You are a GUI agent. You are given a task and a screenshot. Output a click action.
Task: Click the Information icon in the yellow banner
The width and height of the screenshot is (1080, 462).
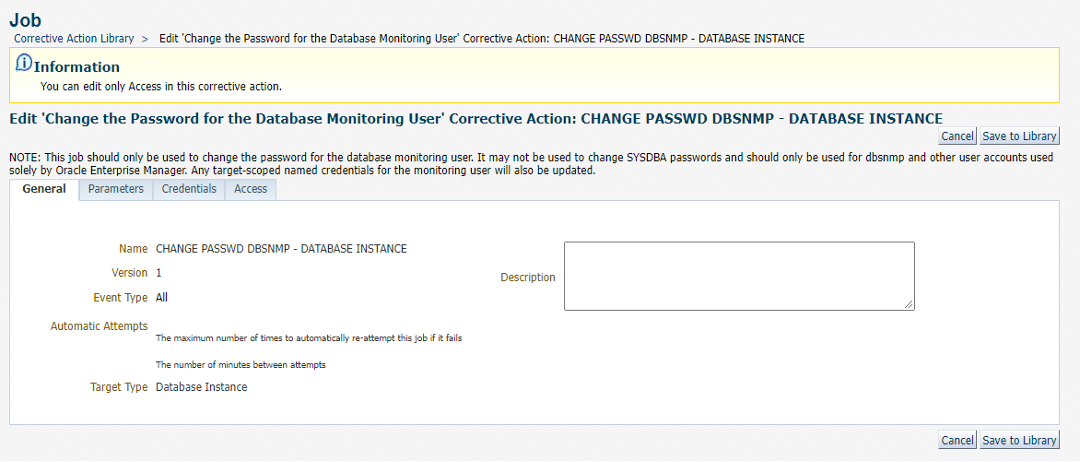pyautogui.click(x=24, y=64)
